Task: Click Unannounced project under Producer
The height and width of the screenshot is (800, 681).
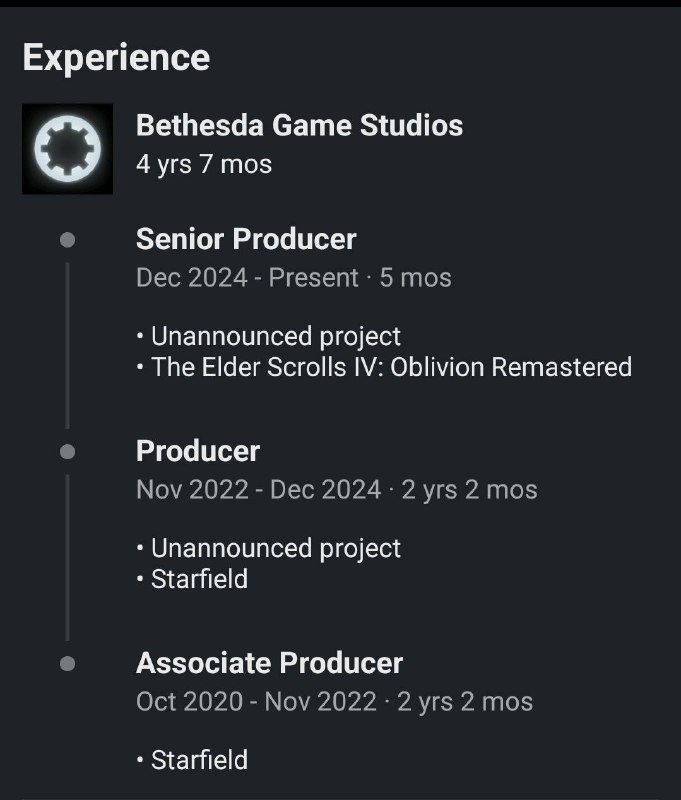Action: (x=269, y=548)
